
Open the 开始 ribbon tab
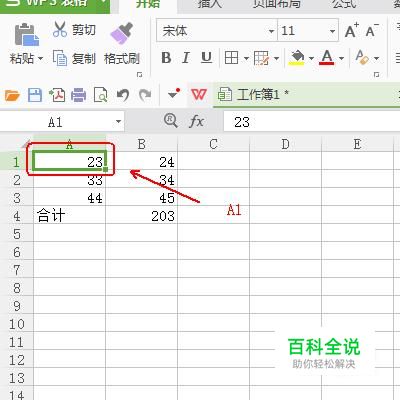[x=148, y=4]
